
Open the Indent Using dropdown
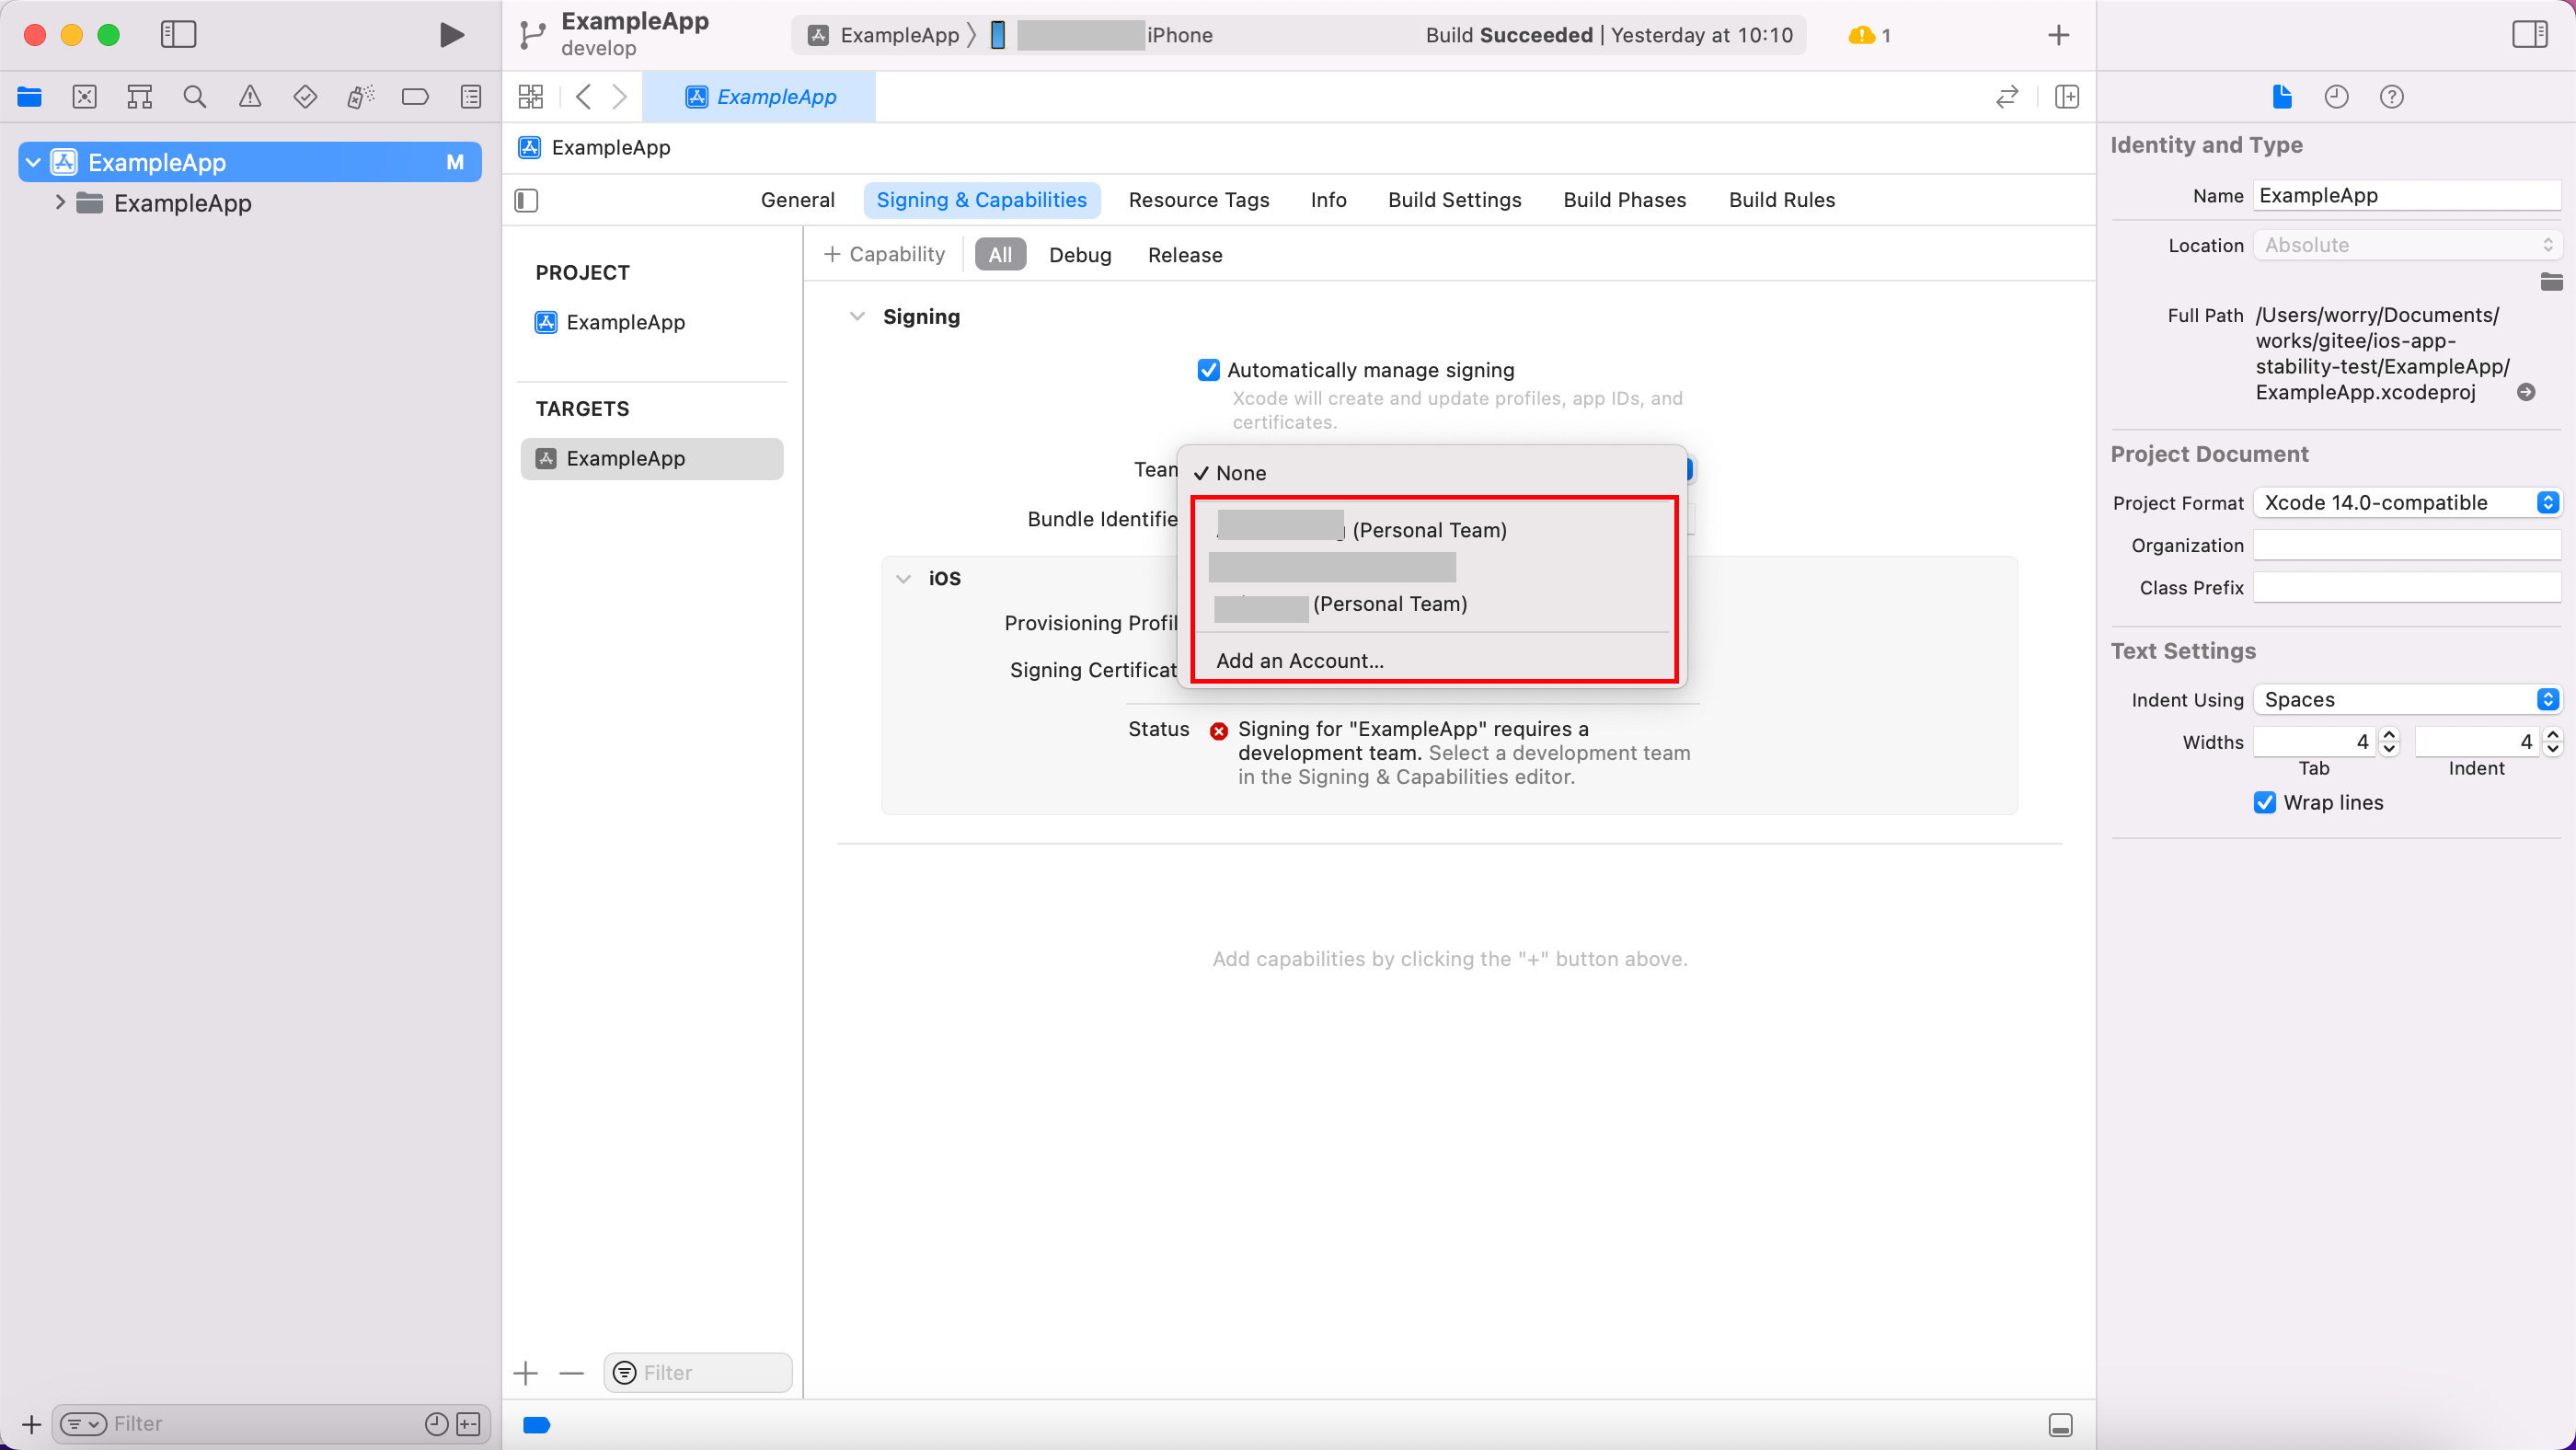coord(2406,700)
